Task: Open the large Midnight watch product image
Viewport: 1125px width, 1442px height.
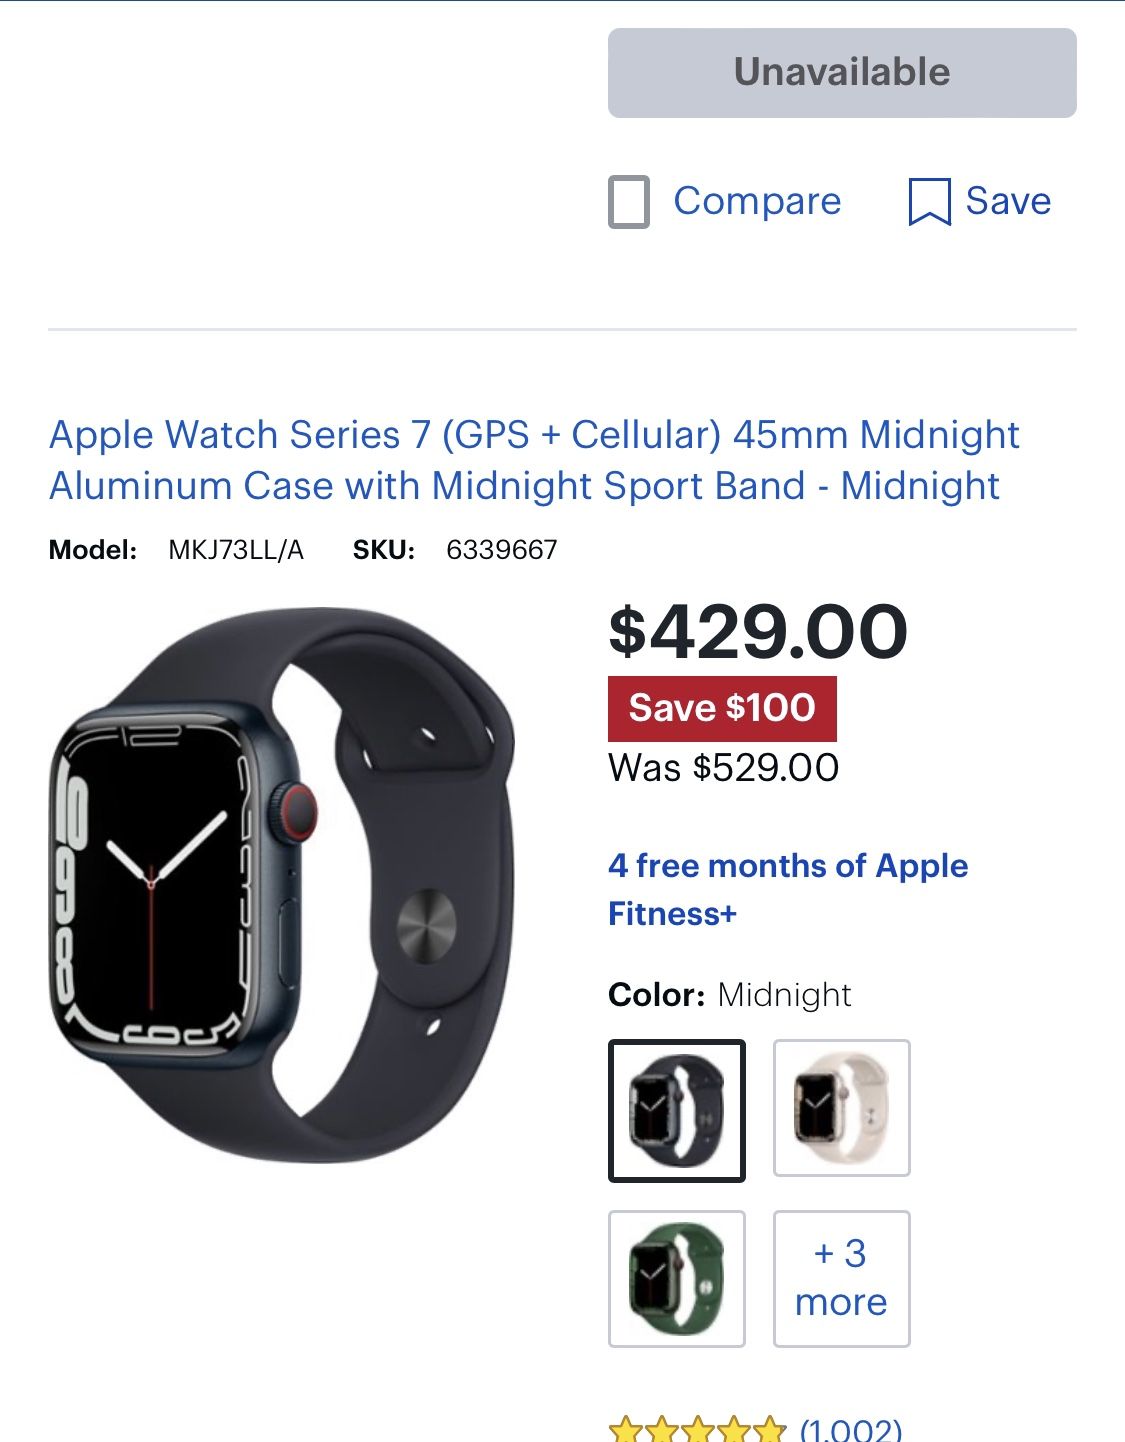Action: point(282,885)
